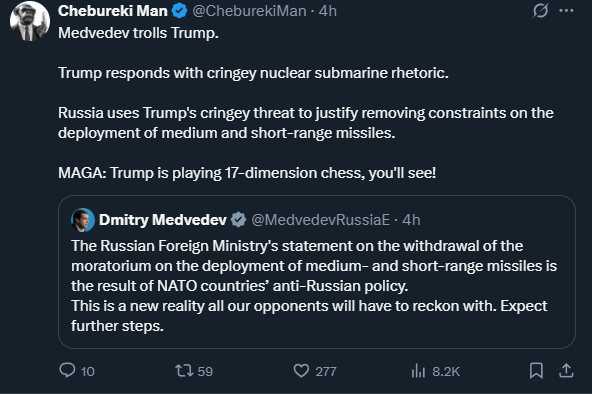This screenshot has height=394, width=592.
Task: Click the Grok explain icon
Action: (540, 11)
